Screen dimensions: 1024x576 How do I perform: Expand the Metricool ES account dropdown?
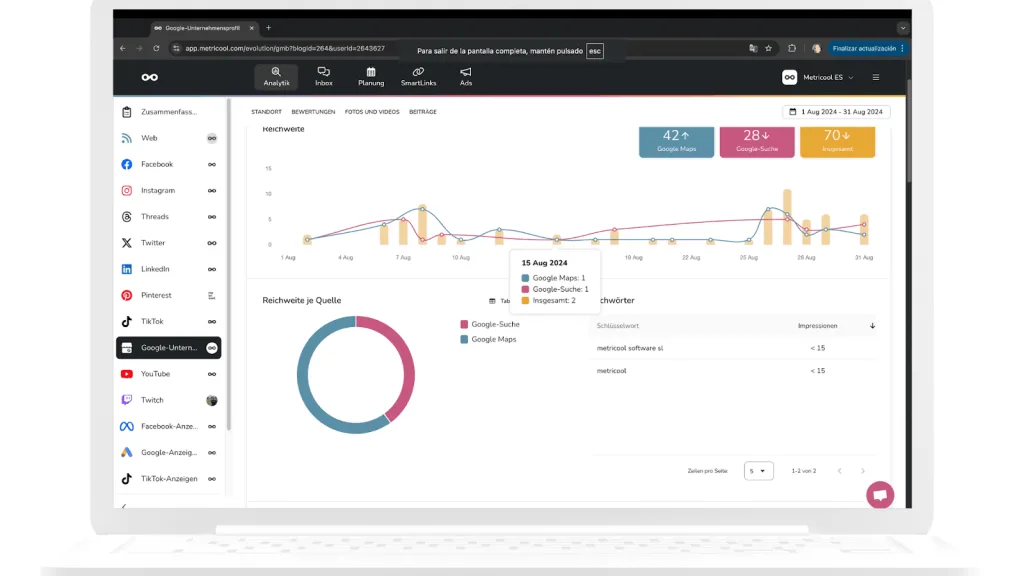[x=818, y=77]
